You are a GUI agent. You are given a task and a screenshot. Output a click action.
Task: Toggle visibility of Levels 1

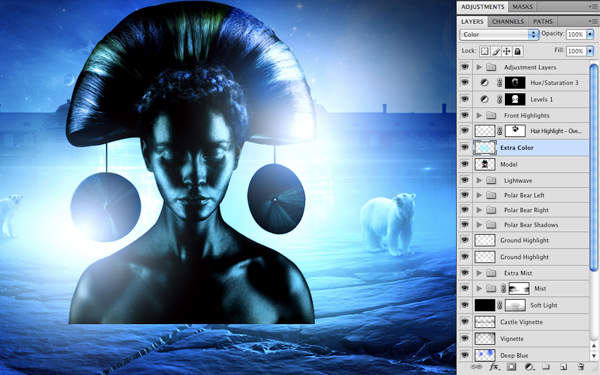coord(465,99)
